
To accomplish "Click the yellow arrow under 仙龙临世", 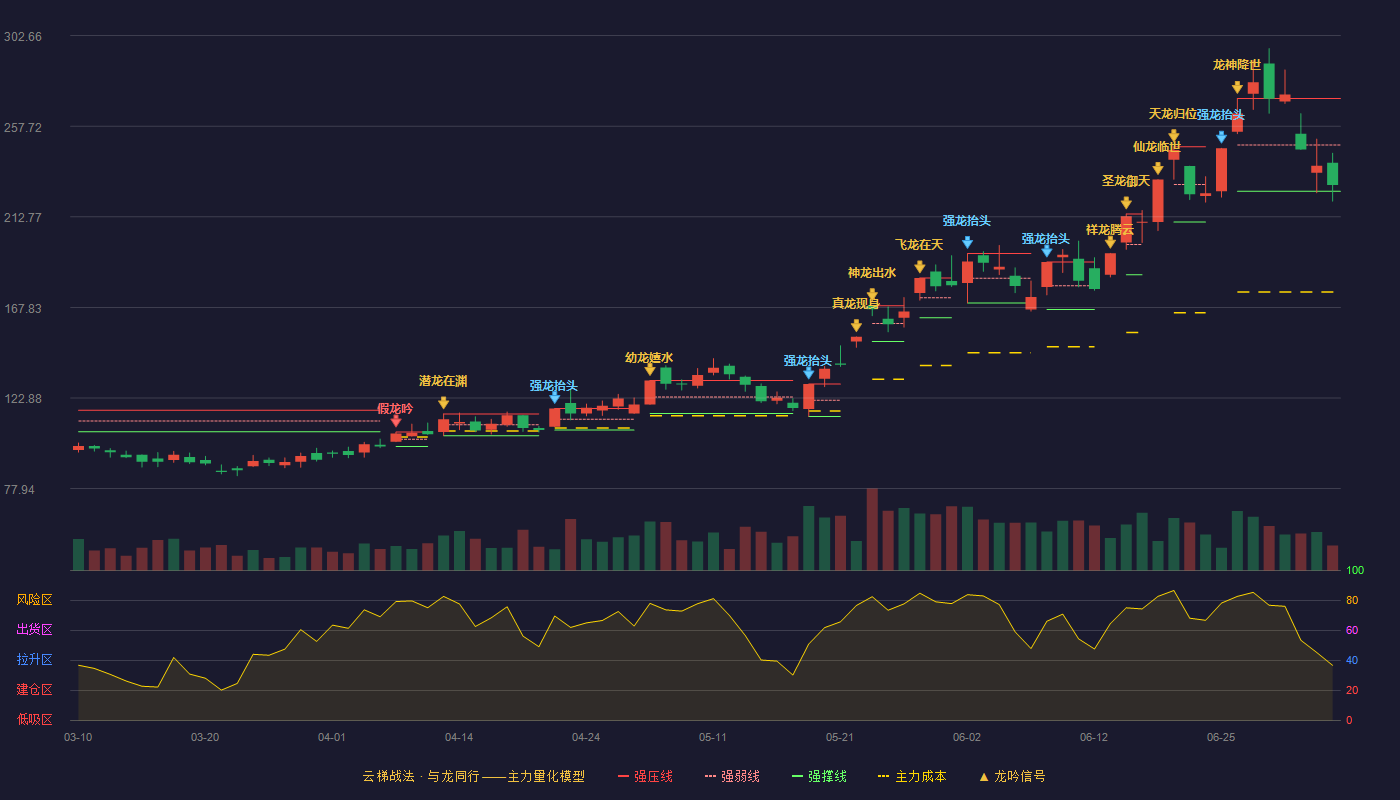I will pos(1157,169).
